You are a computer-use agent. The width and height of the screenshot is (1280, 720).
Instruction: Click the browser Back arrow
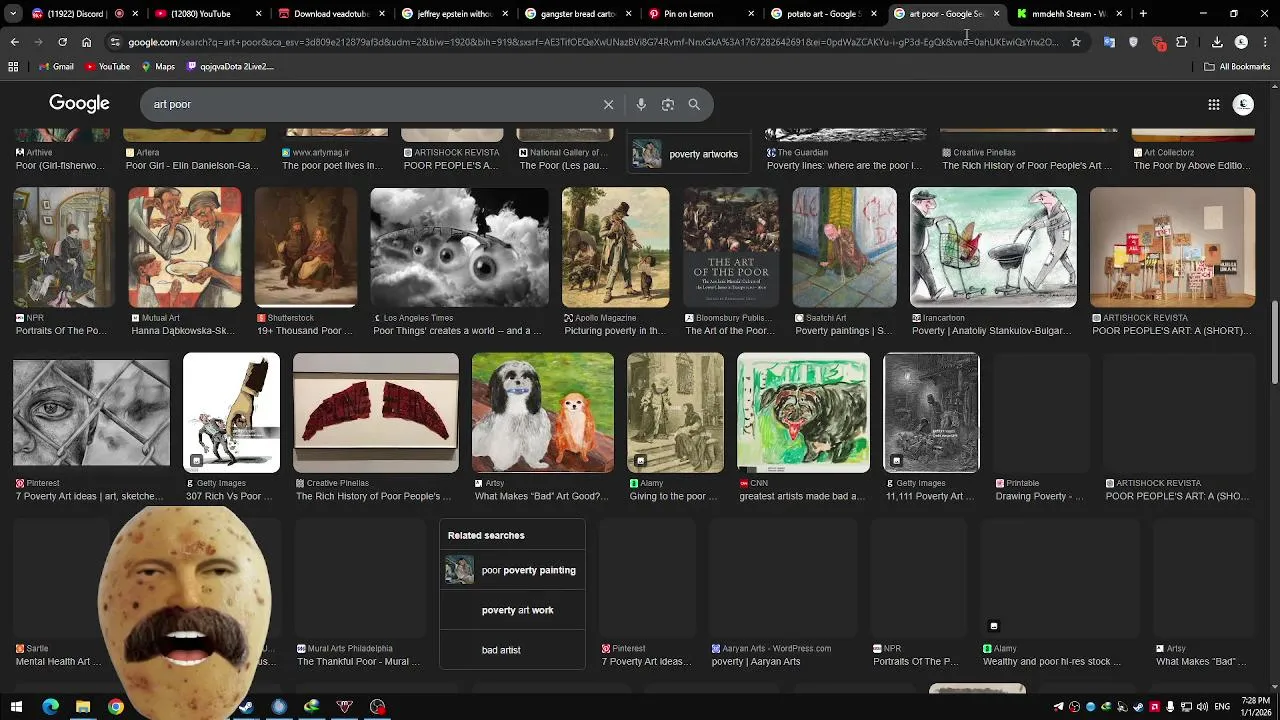(14, 42)
